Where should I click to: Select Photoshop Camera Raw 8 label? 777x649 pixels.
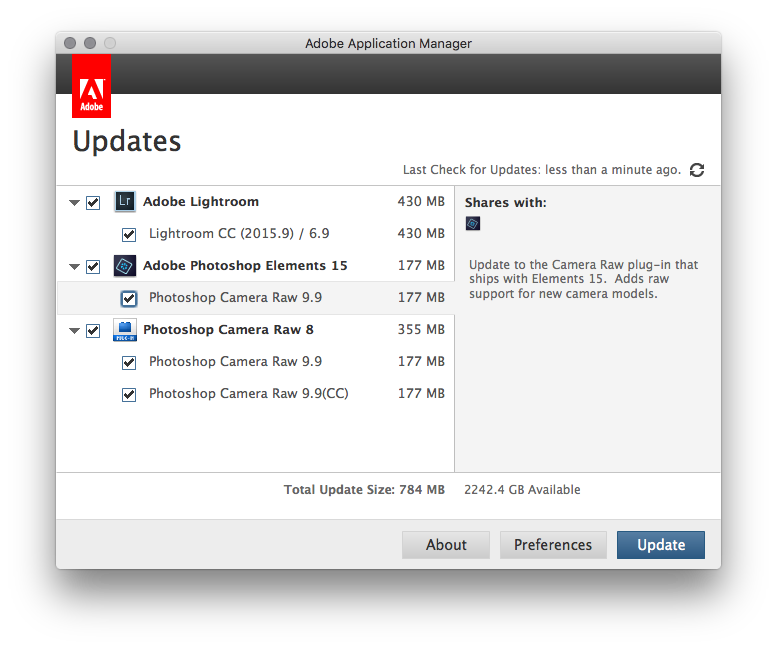tap(228, 329)
